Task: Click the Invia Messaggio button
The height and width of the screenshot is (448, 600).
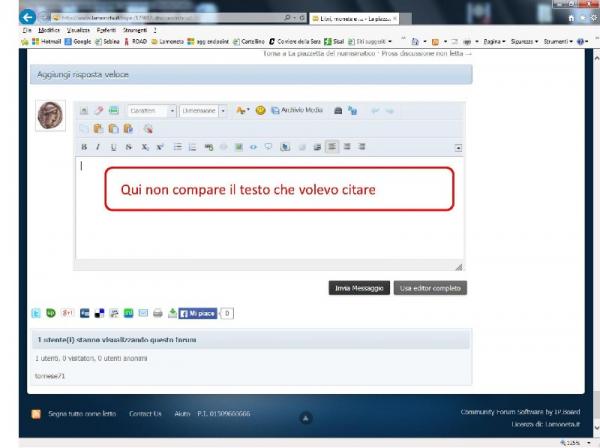Action: (358, 287)
